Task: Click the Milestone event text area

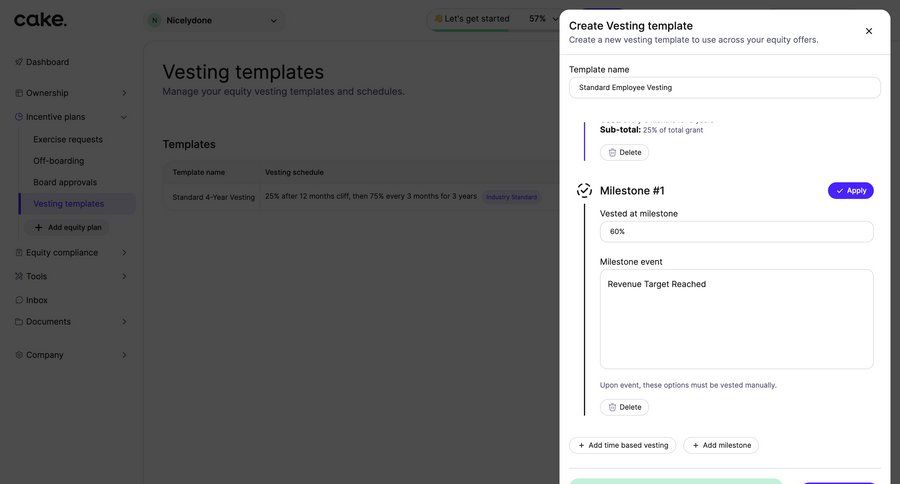Action: 736,319
